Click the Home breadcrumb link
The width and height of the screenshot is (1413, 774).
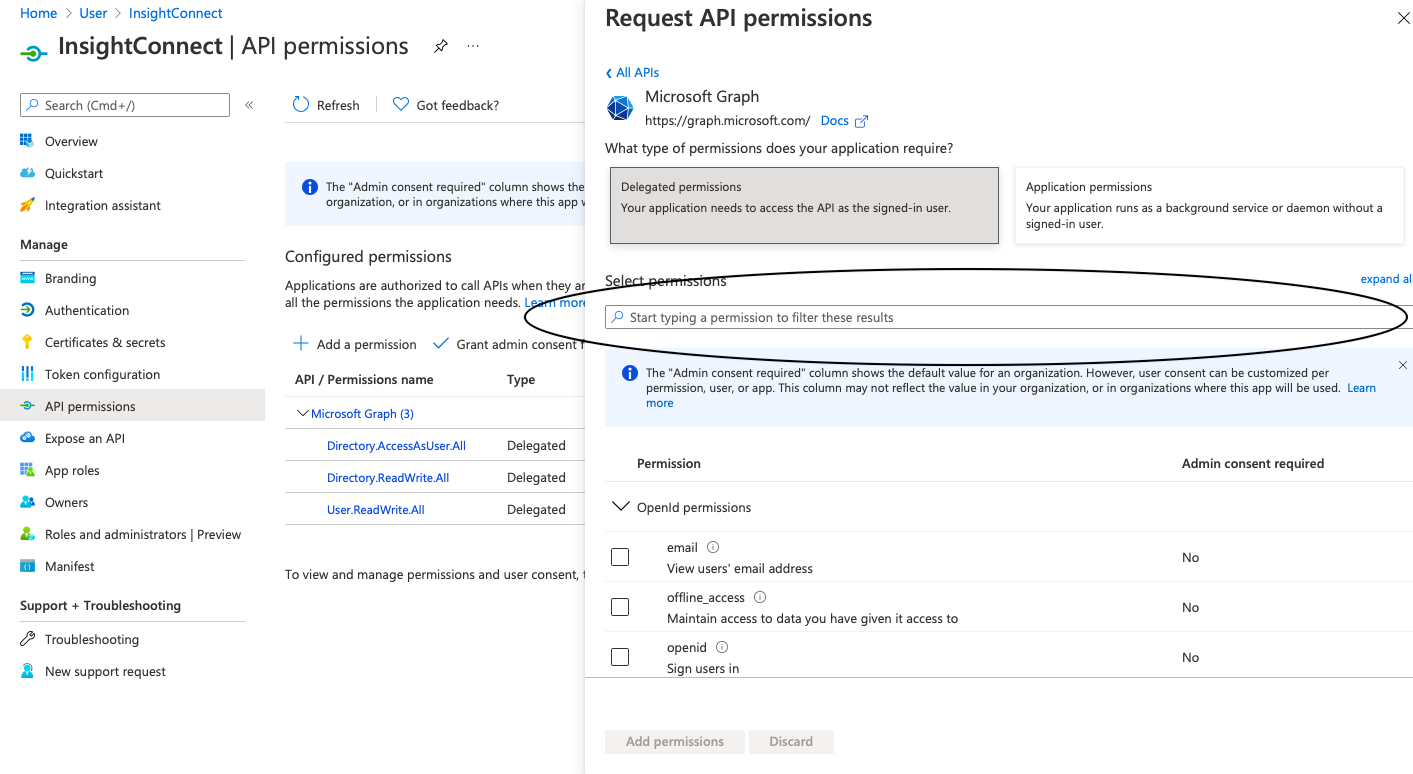coord(38,13)
